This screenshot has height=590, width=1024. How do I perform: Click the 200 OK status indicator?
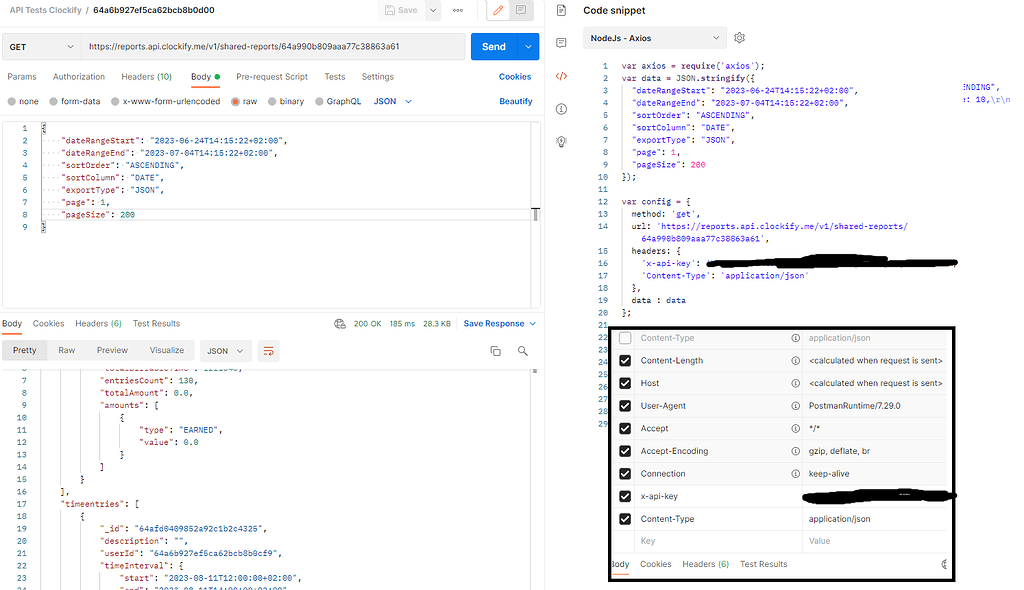tap(367, 323)
